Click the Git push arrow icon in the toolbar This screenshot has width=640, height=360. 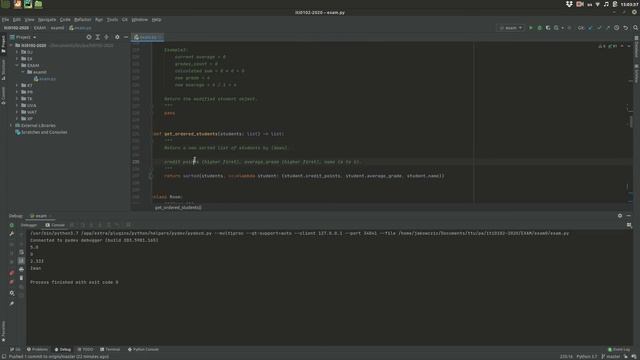click(607, 28)
